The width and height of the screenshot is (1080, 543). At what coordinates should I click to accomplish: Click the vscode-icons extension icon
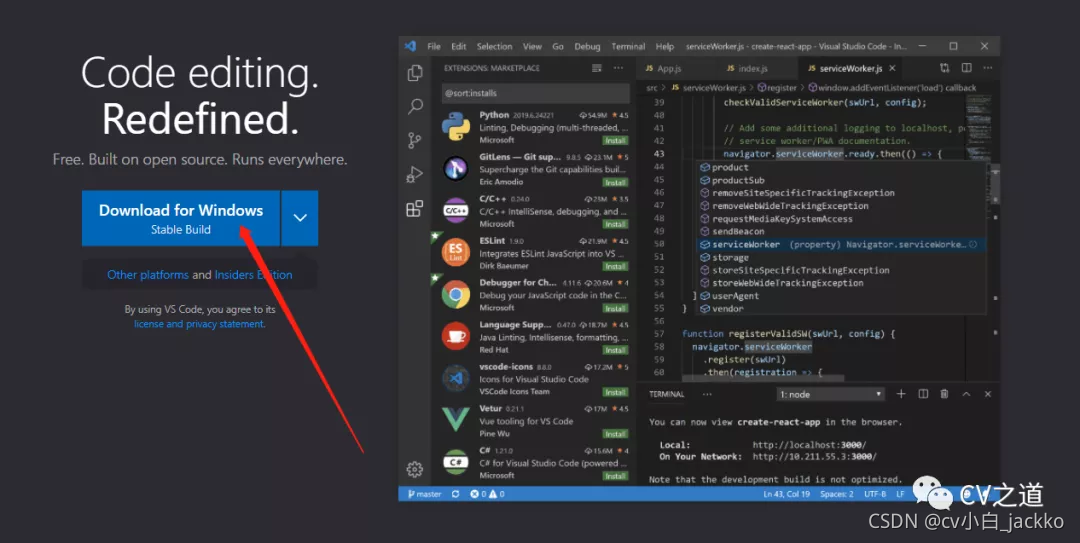pos(456,378)
